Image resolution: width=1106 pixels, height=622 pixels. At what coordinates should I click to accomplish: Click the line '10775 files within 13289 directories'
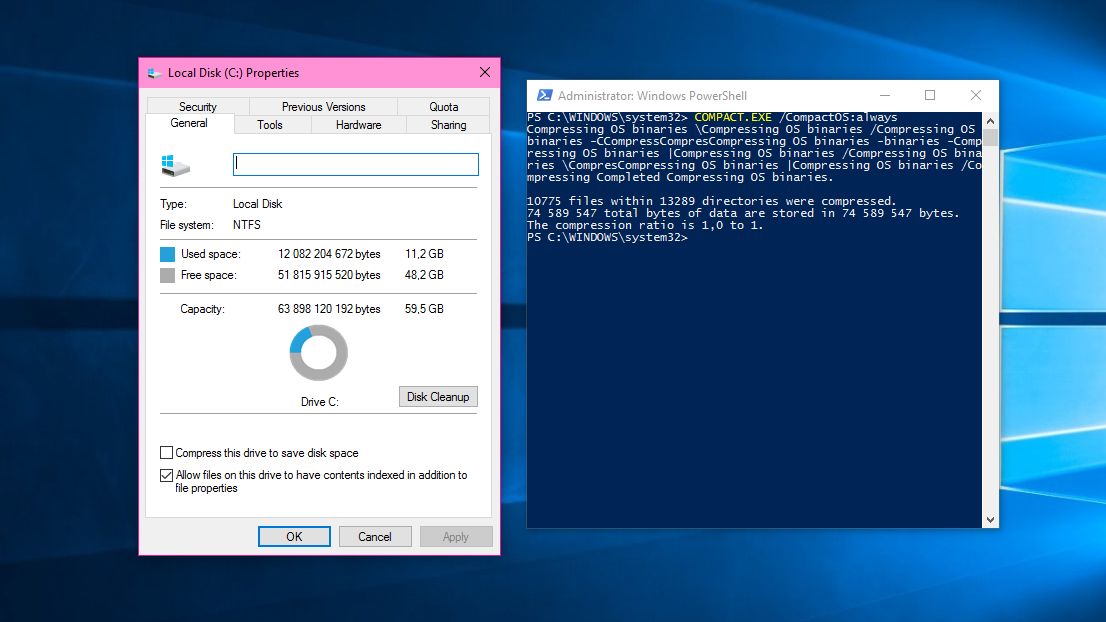711,201
